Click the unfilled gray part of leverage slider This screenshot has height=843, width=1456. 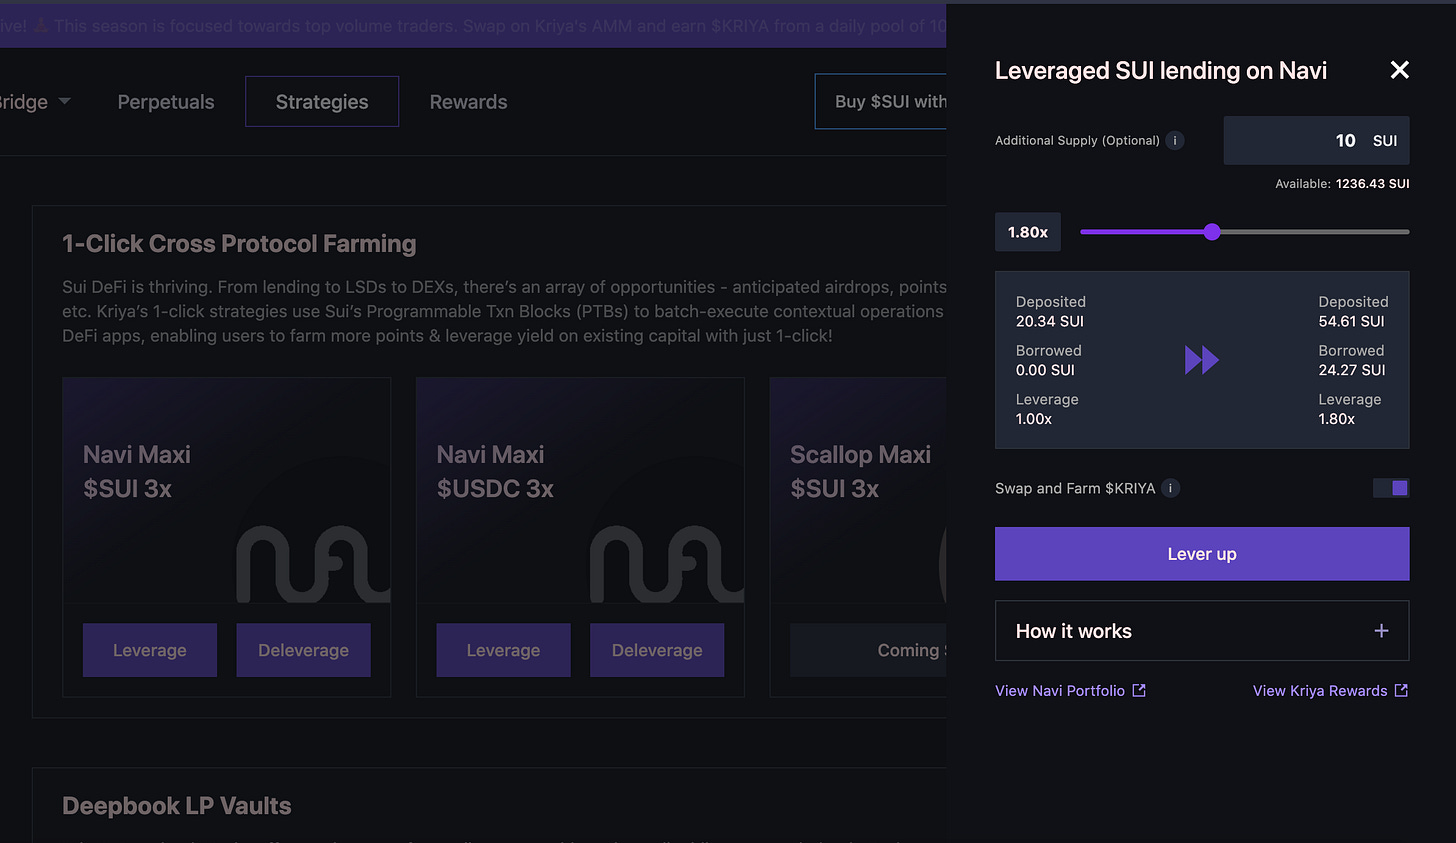pyautogui.click(x=1315, y=232)
